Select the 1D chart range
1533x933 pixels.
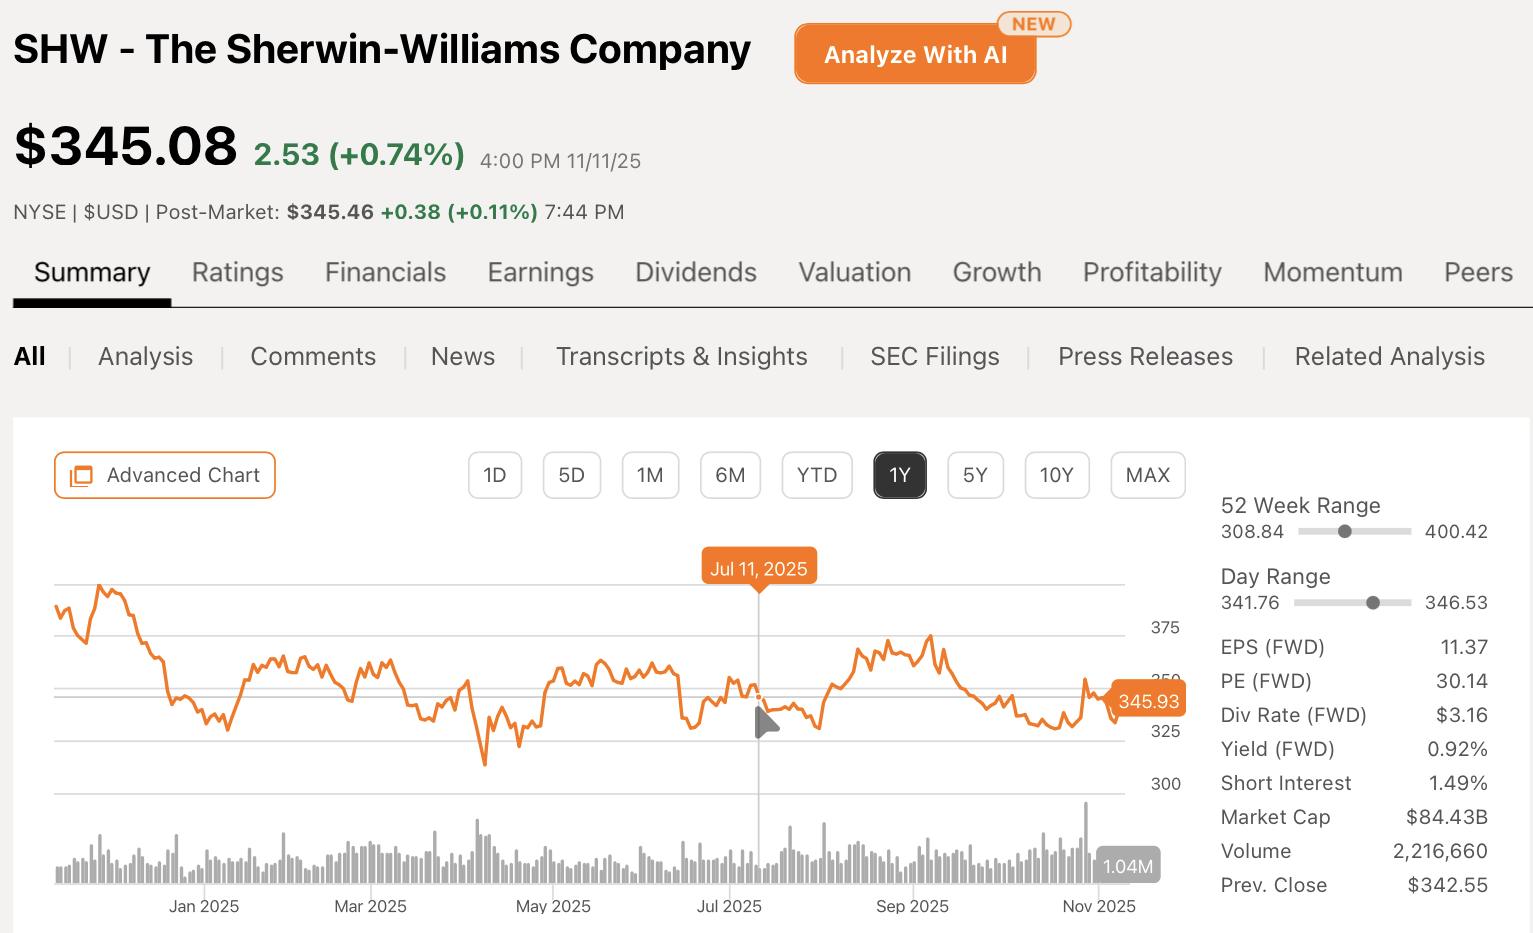pos(495,475)
